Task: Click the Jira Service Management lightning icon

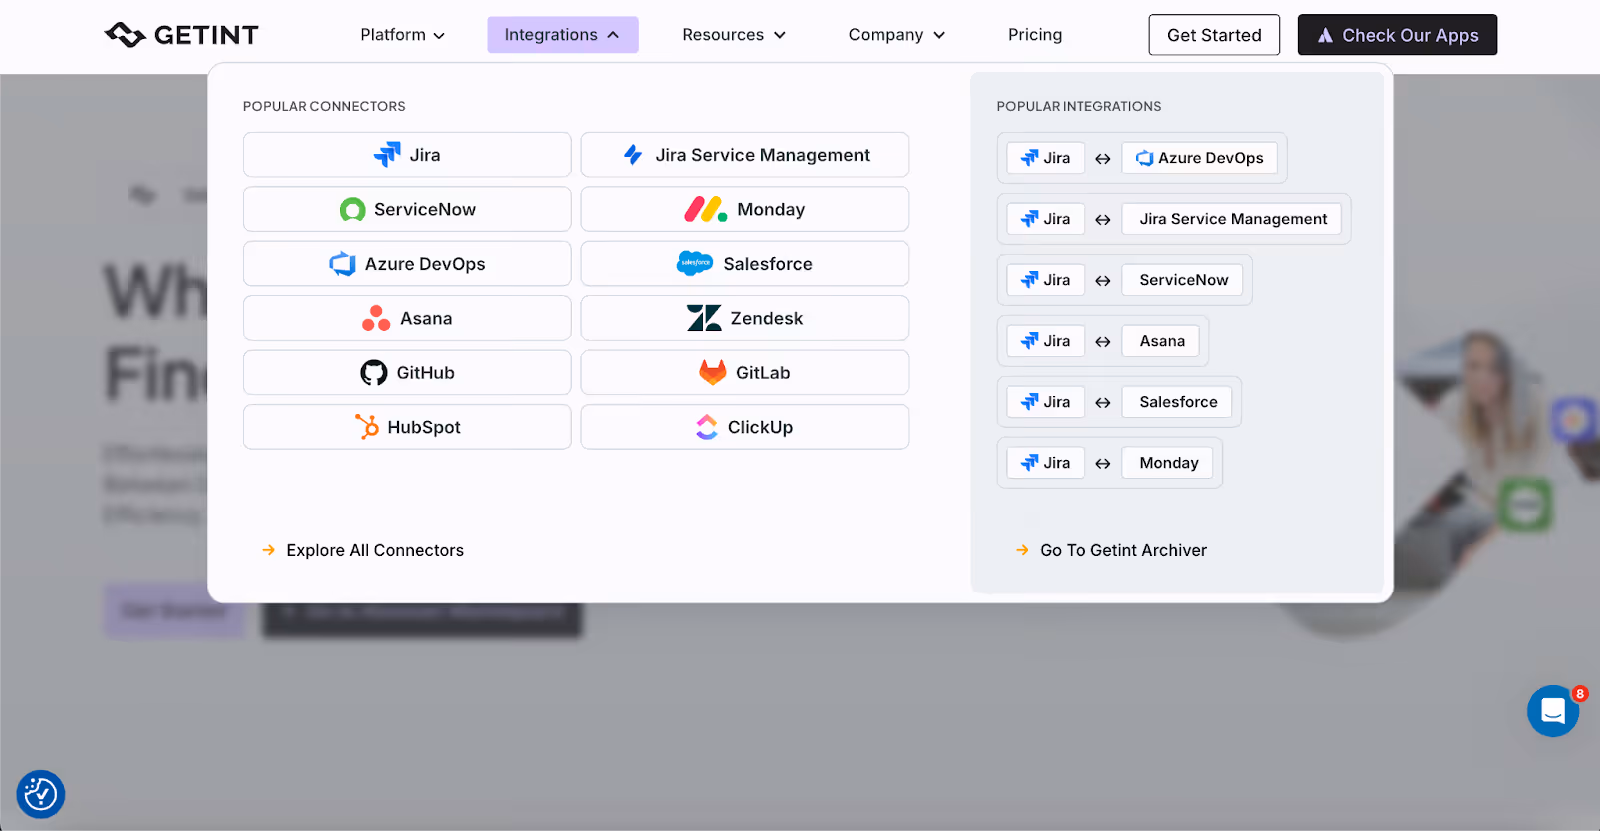Action: pyautogui.click(x=633, y=155)
